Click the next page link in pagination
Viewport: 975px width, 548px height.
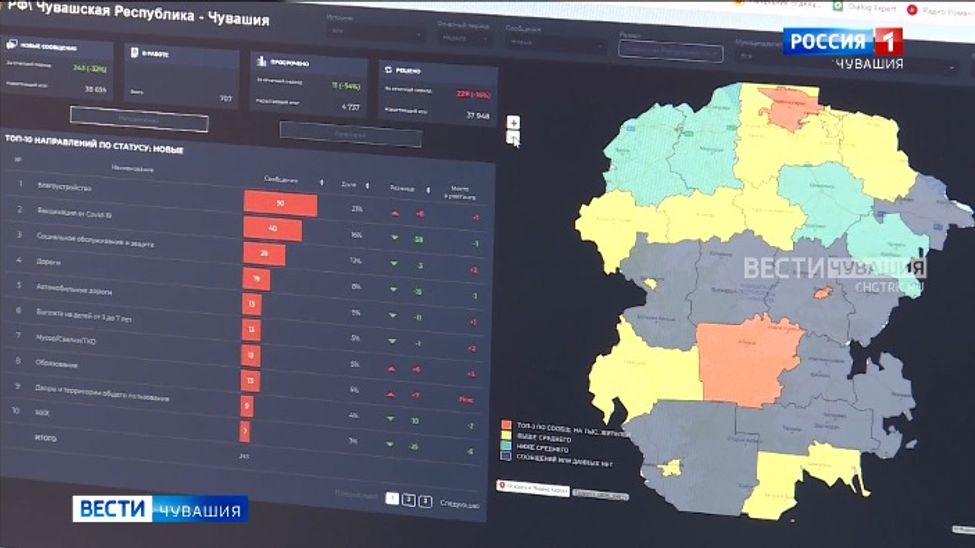coord(459,505)
